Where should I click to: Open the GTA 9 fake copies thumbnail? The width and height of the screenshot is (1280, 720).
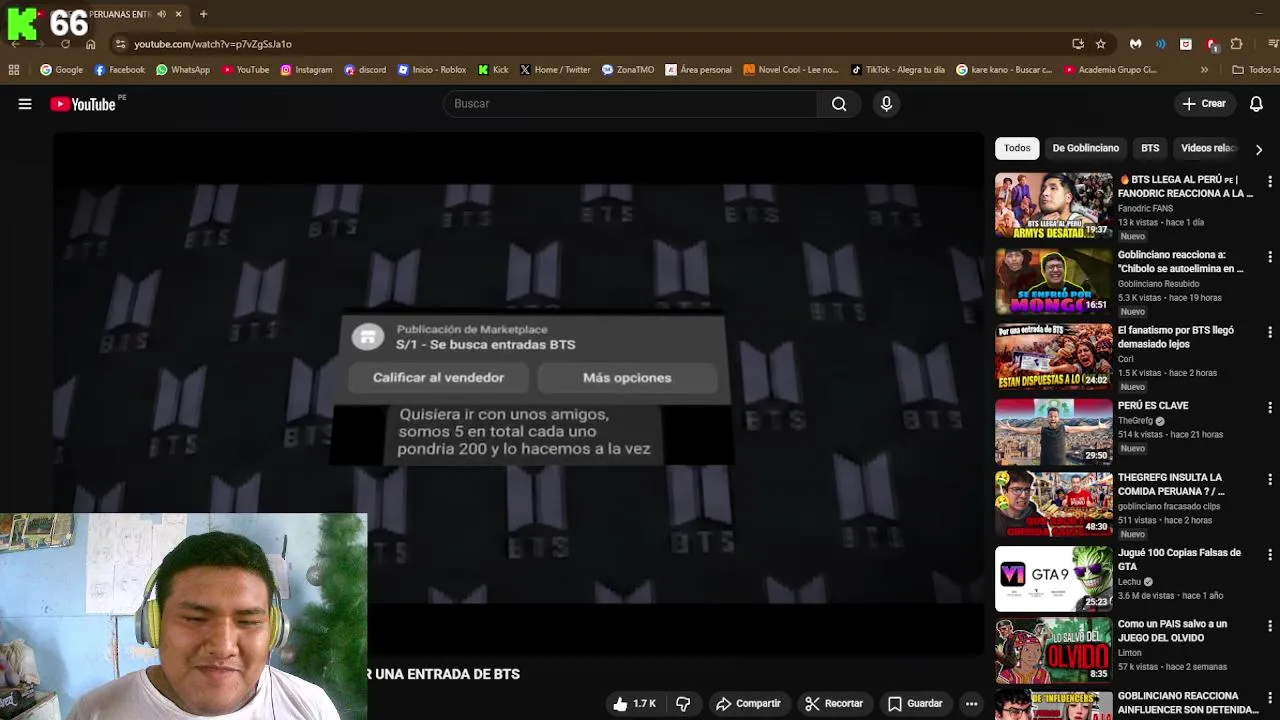[x=1053, y=579]
